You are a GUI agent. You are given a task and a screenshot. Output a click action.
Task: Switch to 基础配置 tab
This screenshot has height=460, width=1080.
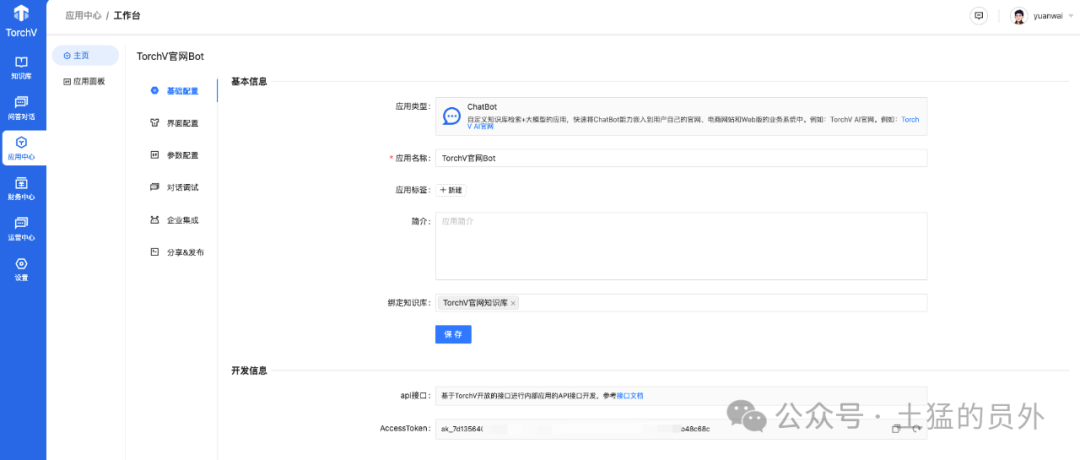pyautogui.click(x=176, y=91)
